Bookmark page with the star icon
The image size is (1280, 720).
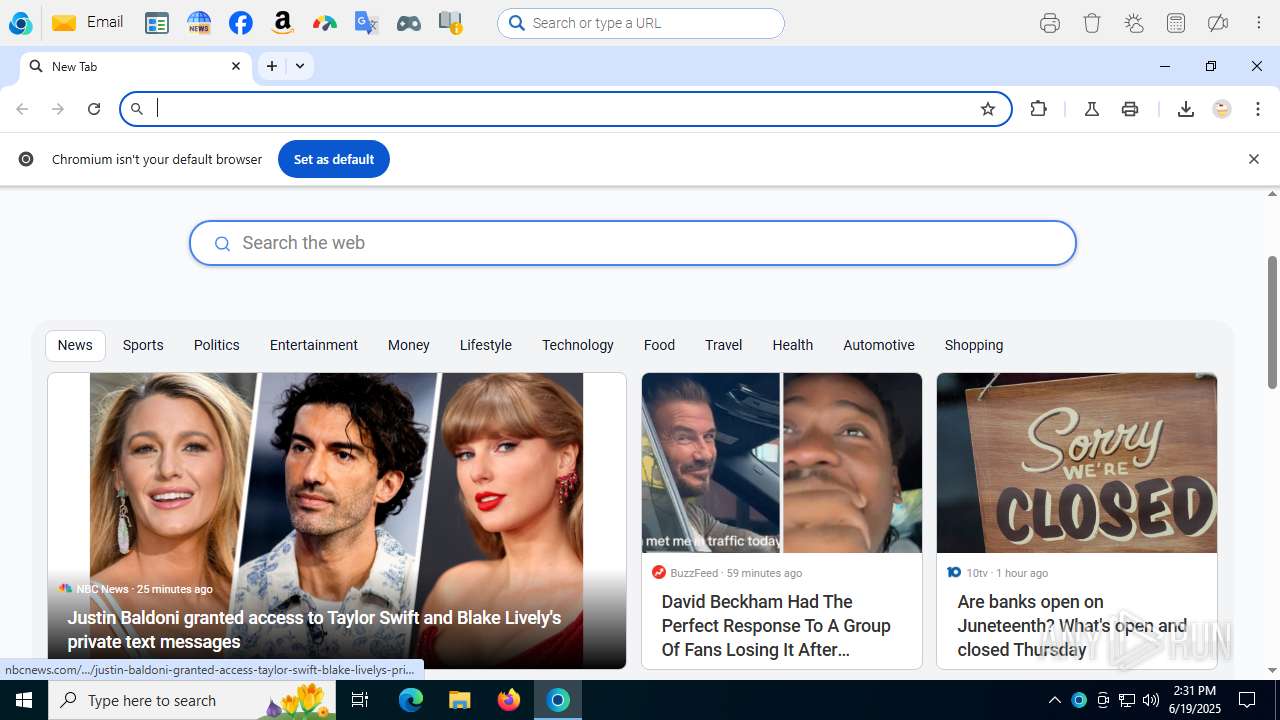pos(988,109)
